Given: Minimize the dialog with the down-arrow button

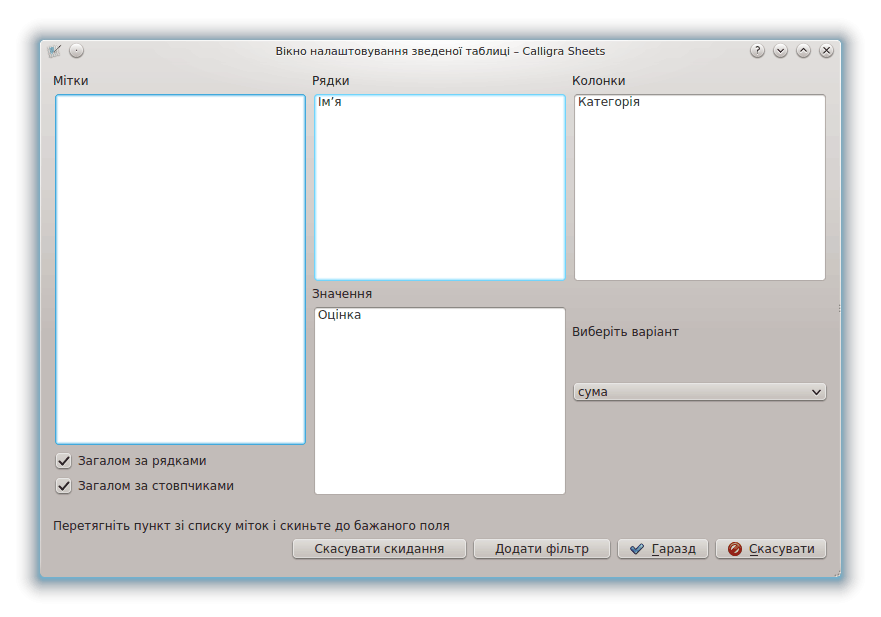Looking at the screenshot, I should pos(780,51).
